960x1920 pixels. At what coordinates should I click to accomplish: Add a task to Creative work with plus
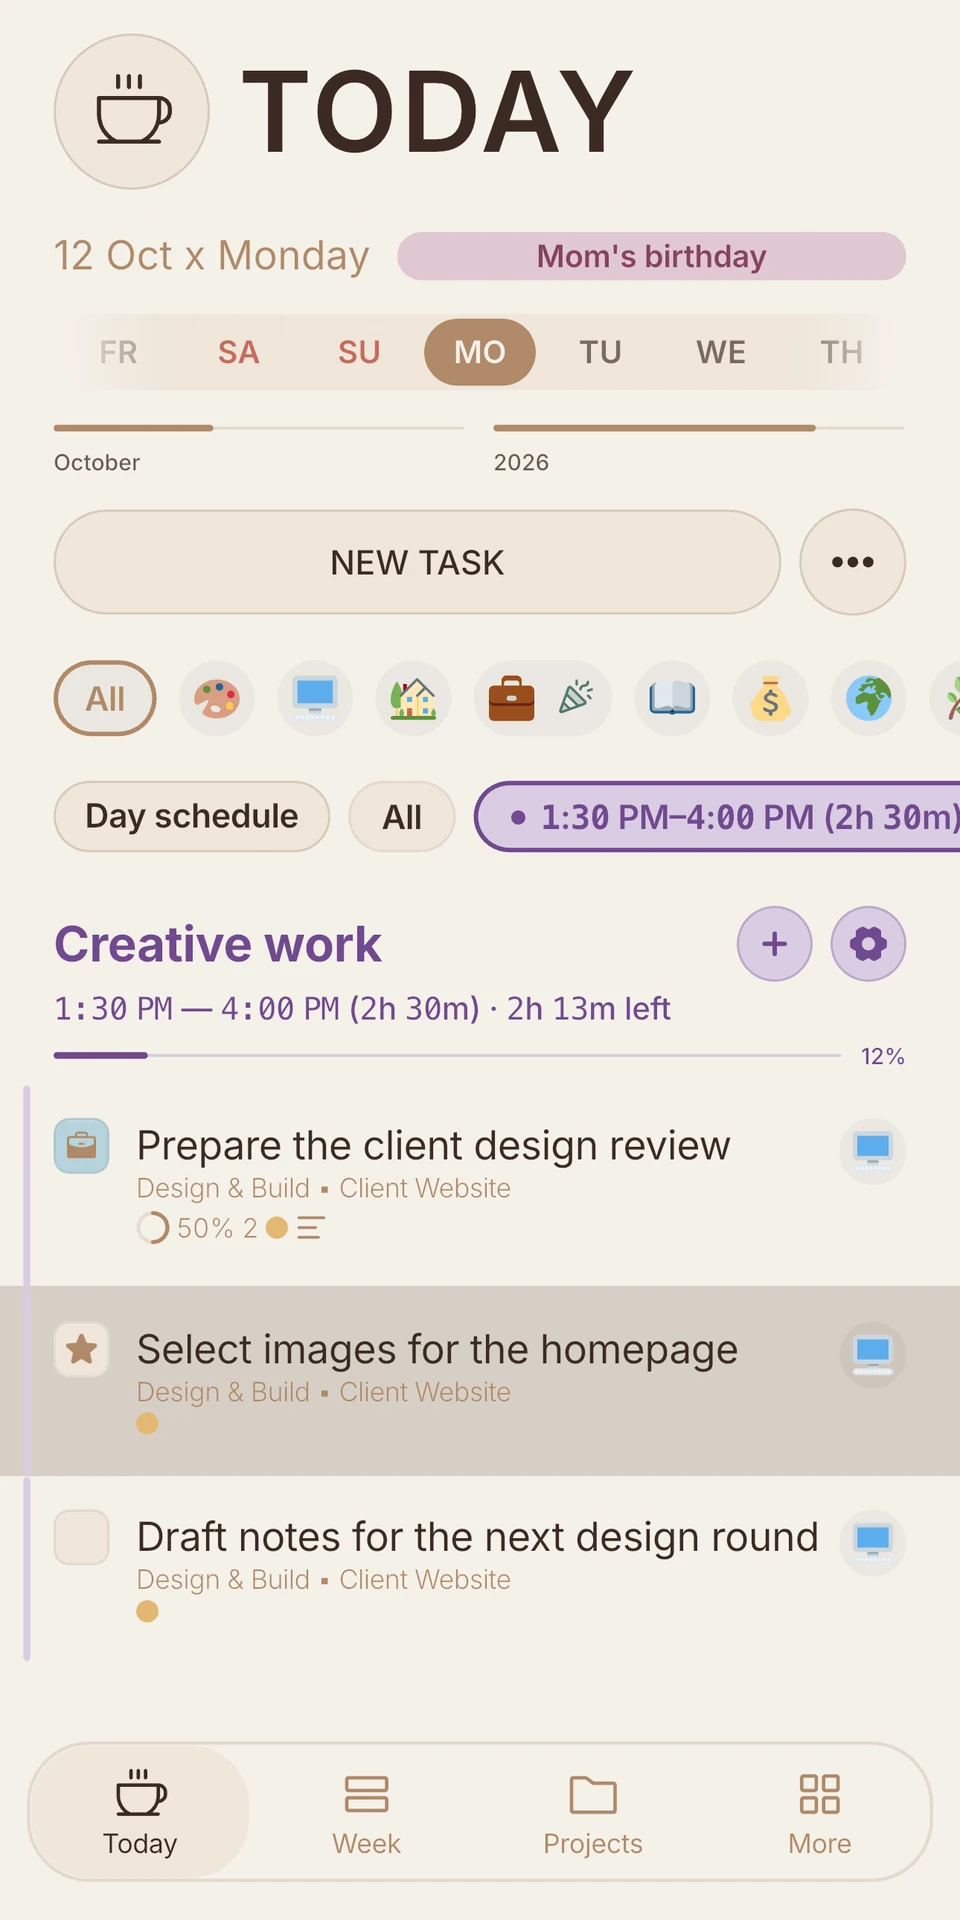coord(775,944)
